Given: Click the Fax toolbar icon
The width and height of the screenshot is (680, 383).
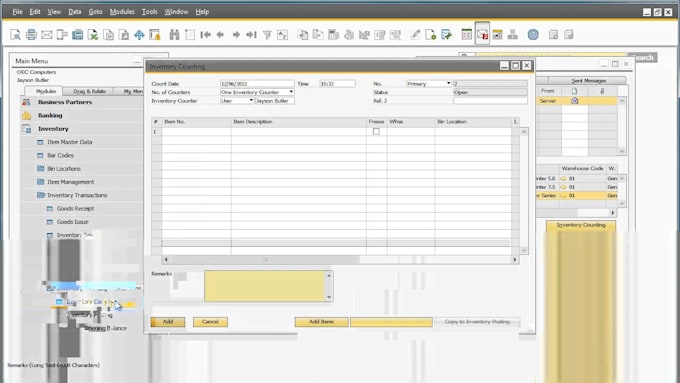Looking at the screenshot, I should click(78, 35).
